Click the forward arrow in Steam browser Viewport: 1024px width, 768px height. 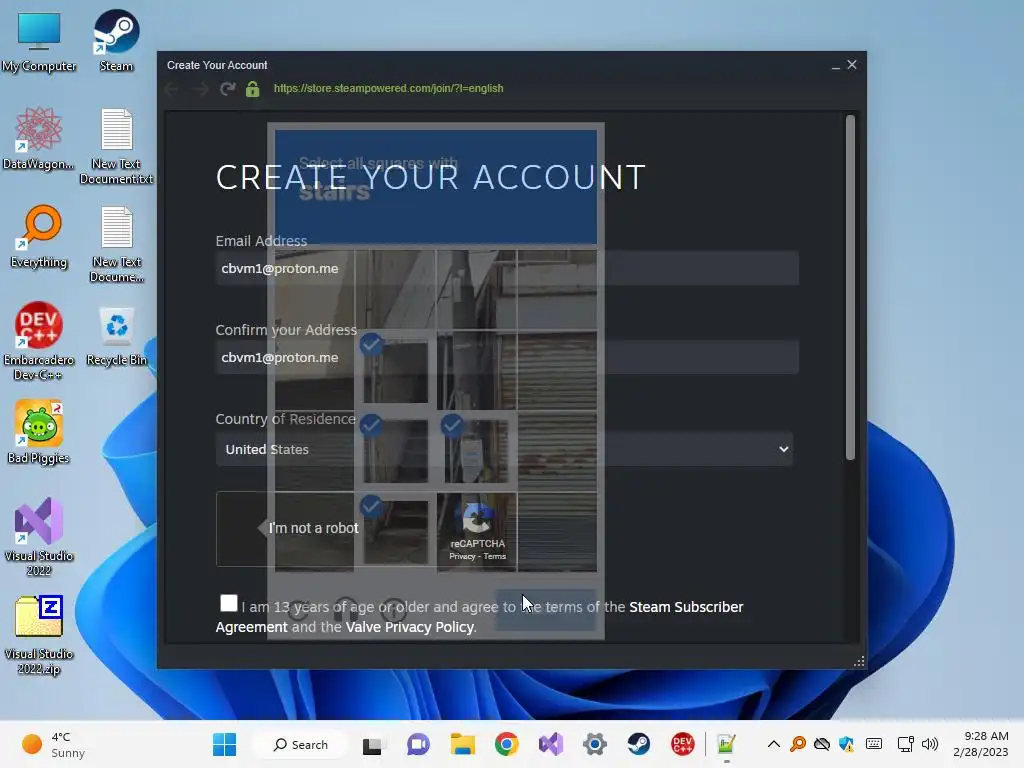(x=200, y=89)
